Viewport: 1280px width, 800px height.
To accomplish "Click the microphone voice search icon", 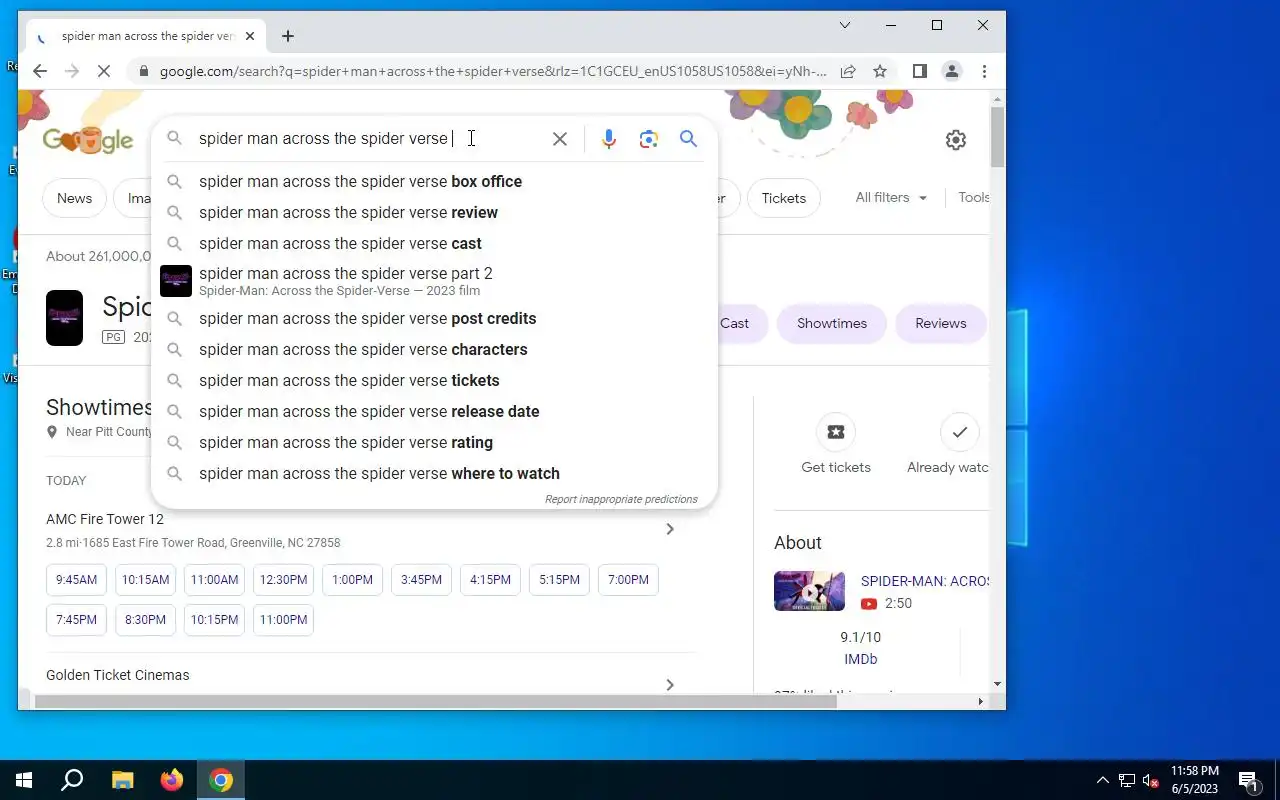I will [x=609, y=139].
